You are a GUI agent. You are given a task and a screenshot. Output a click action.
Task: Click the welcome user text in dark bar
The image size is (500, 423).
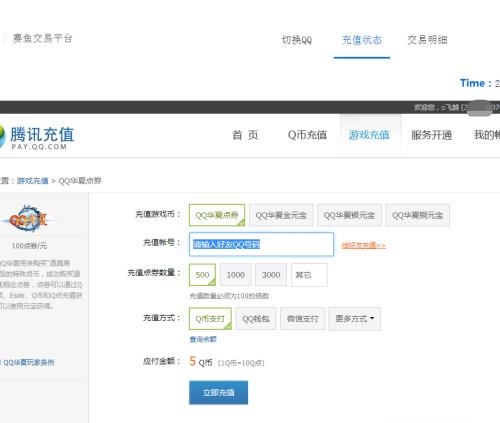pyautogui.click(x=456, y=107)
